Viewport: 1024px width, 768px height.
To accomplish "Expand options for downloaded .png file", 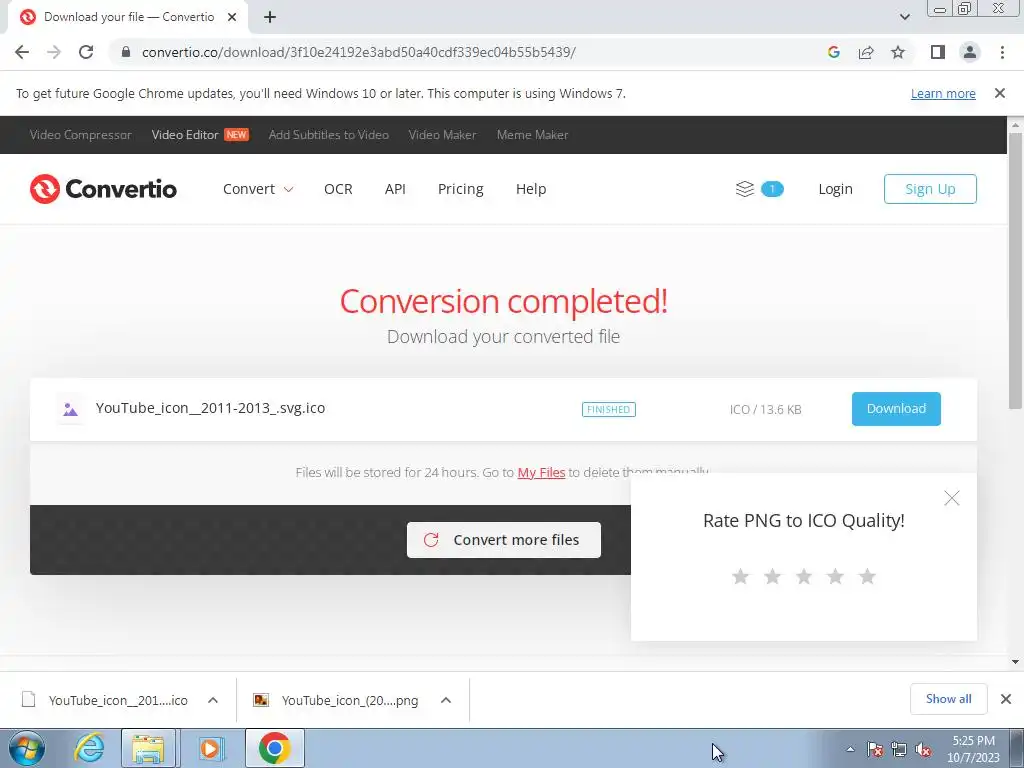I will [446, 700].
